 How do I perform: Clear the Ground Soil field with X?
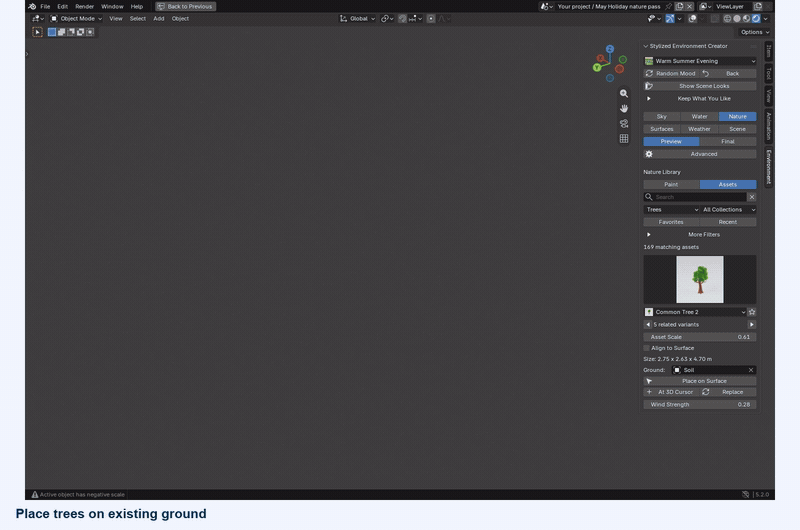click(751, 370)
